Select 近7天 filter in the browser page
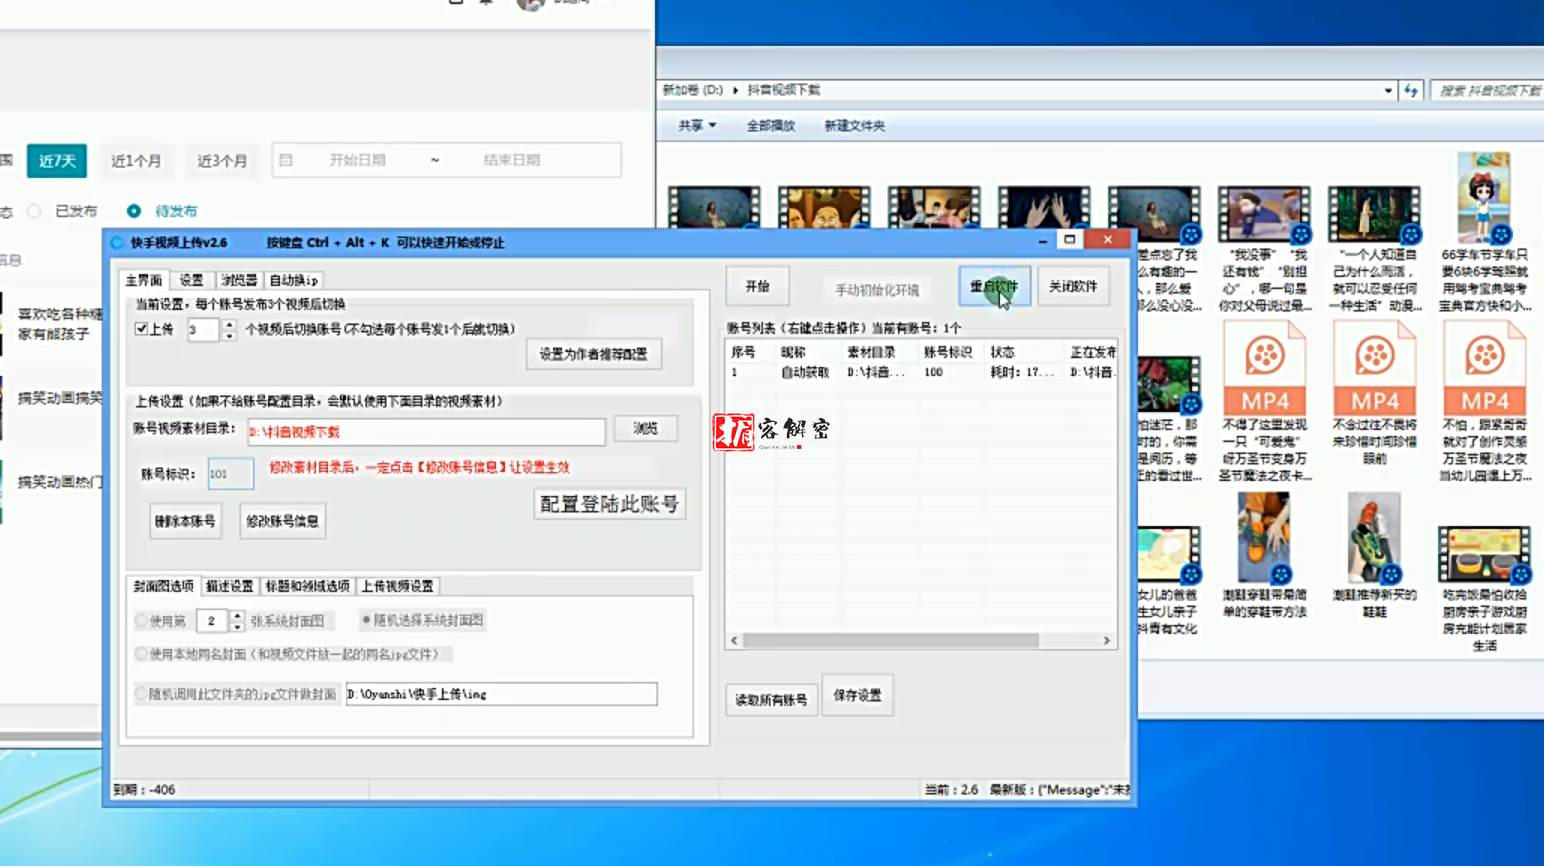 [x=57, y=161]
